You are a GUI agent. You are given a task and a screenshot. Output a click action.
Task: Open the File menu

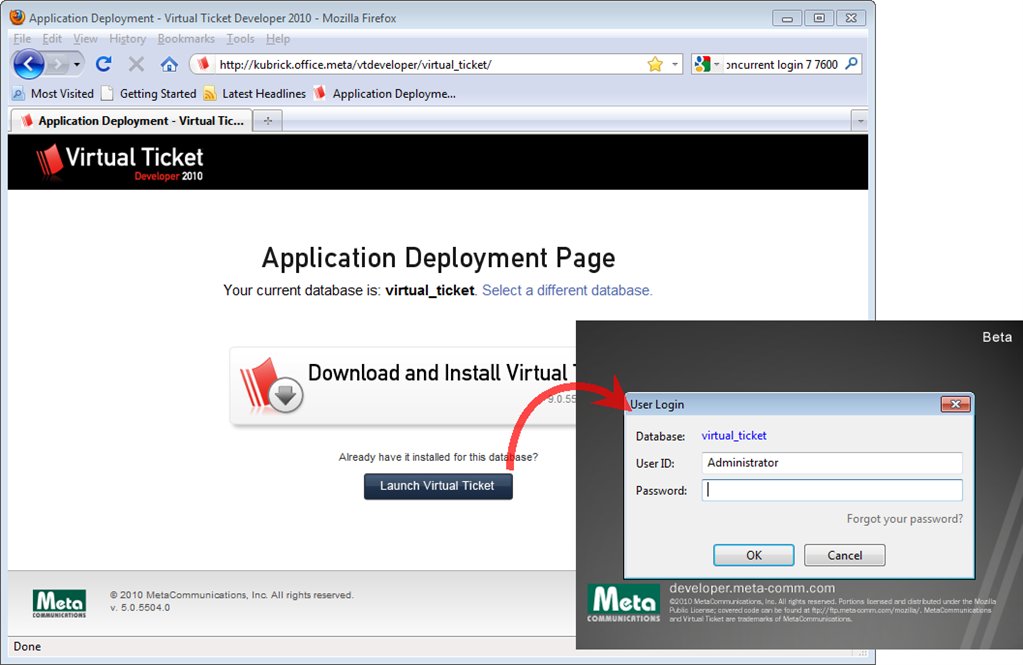click(x=22, y=39)
